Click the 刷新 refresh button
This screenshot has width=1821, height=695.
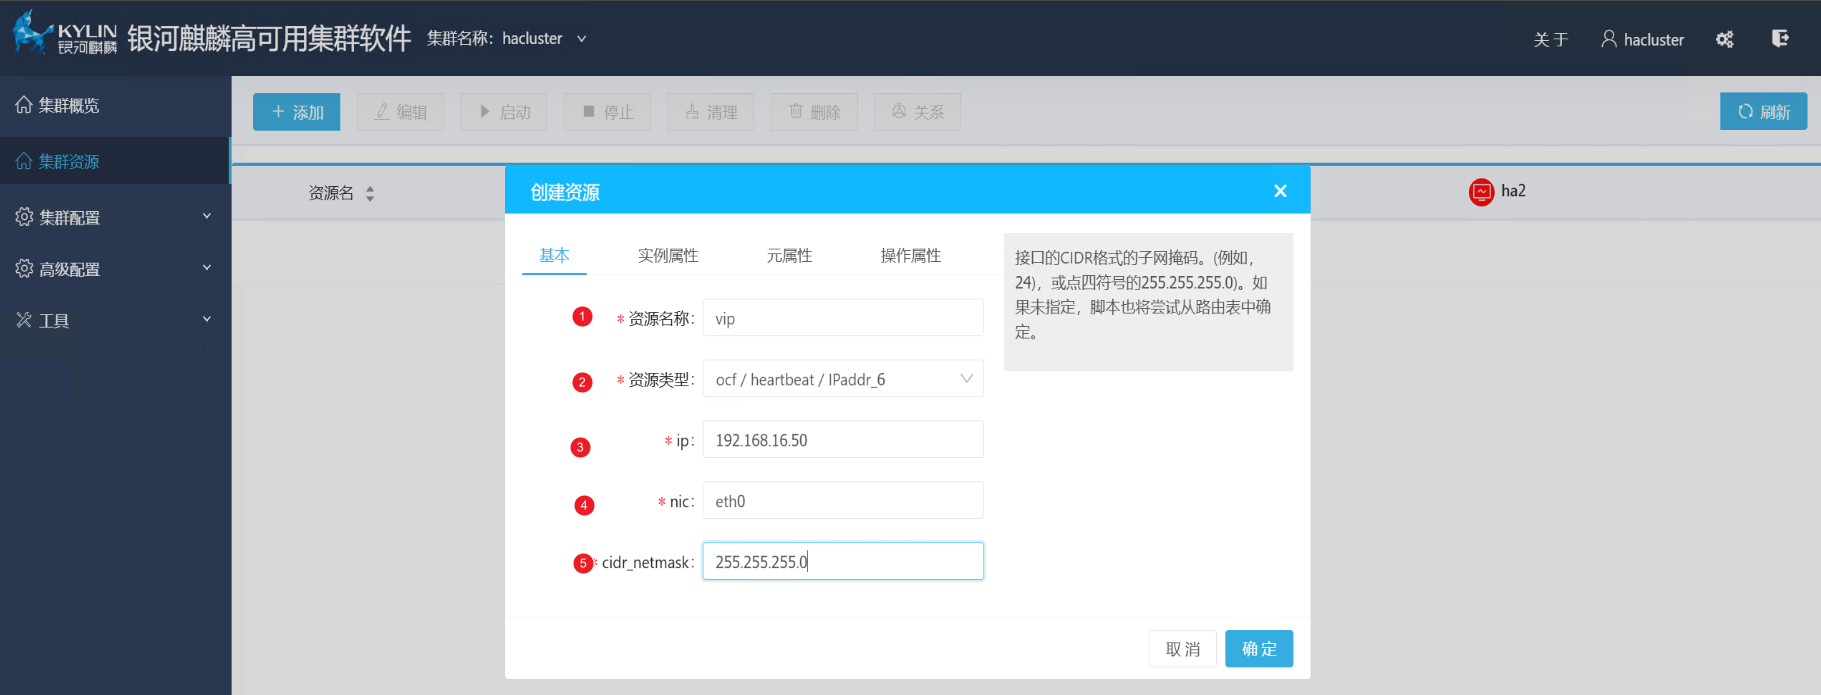(x=1763, y=112)
